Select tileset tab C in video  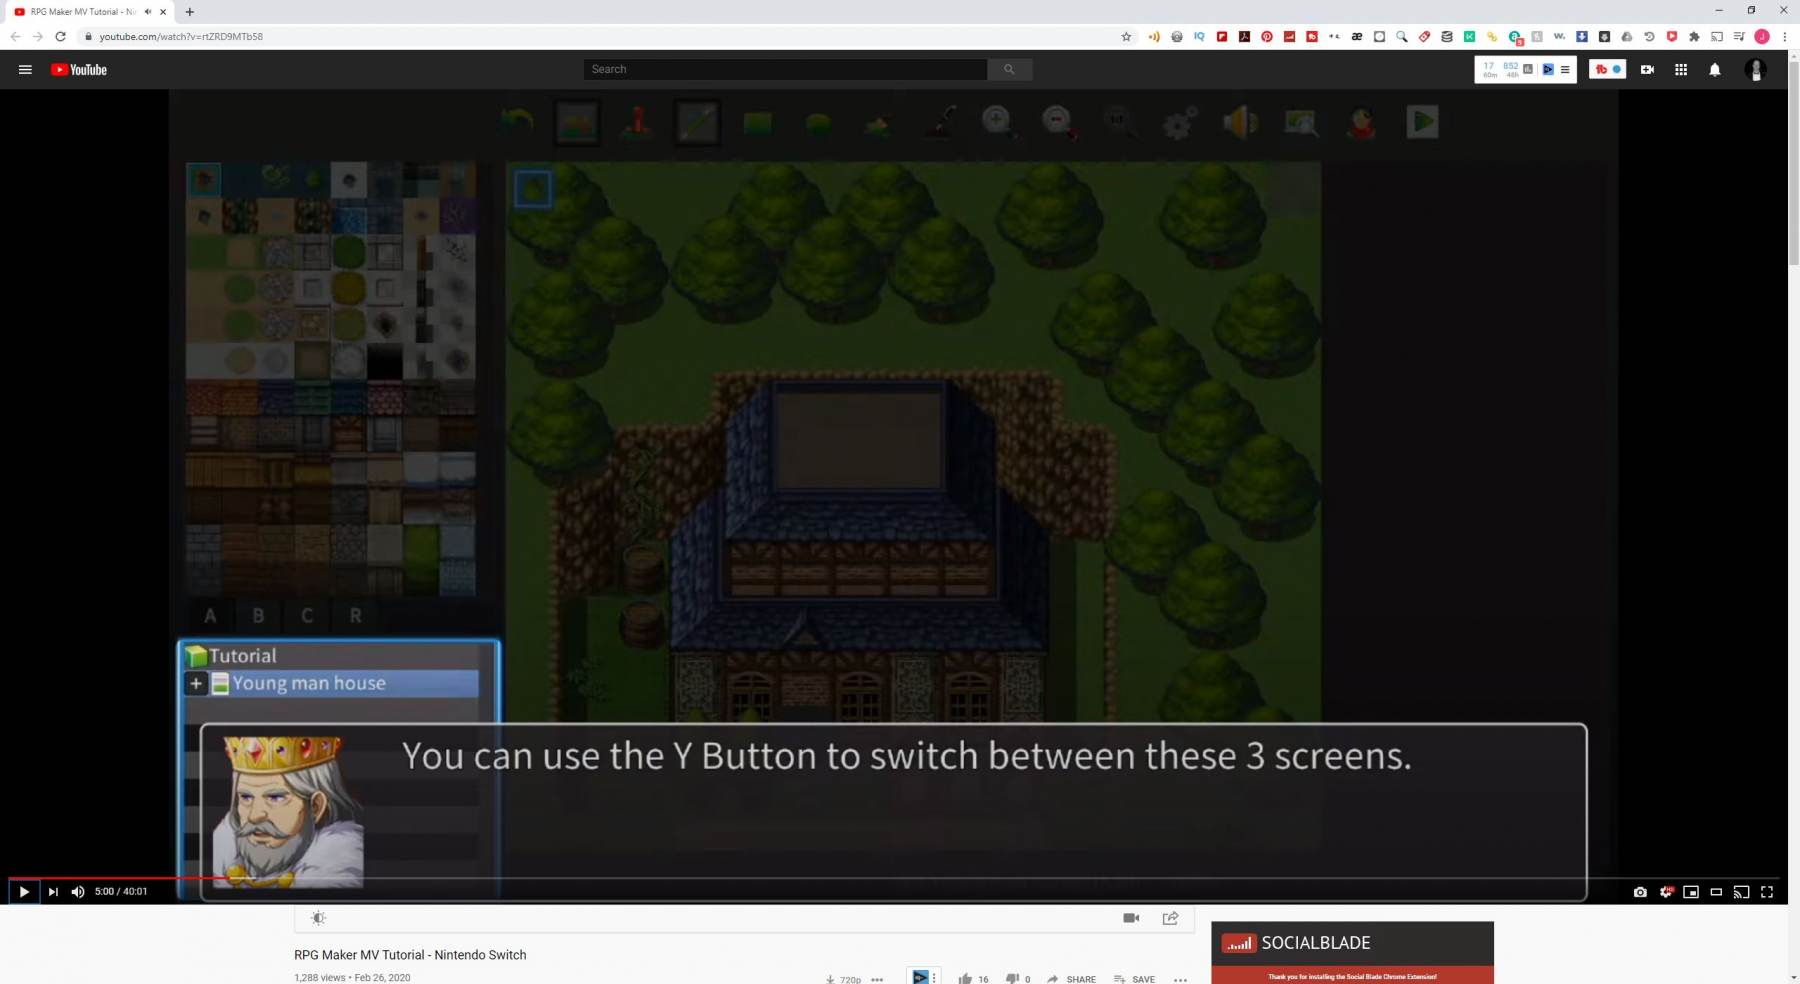(x=307, y=616)
